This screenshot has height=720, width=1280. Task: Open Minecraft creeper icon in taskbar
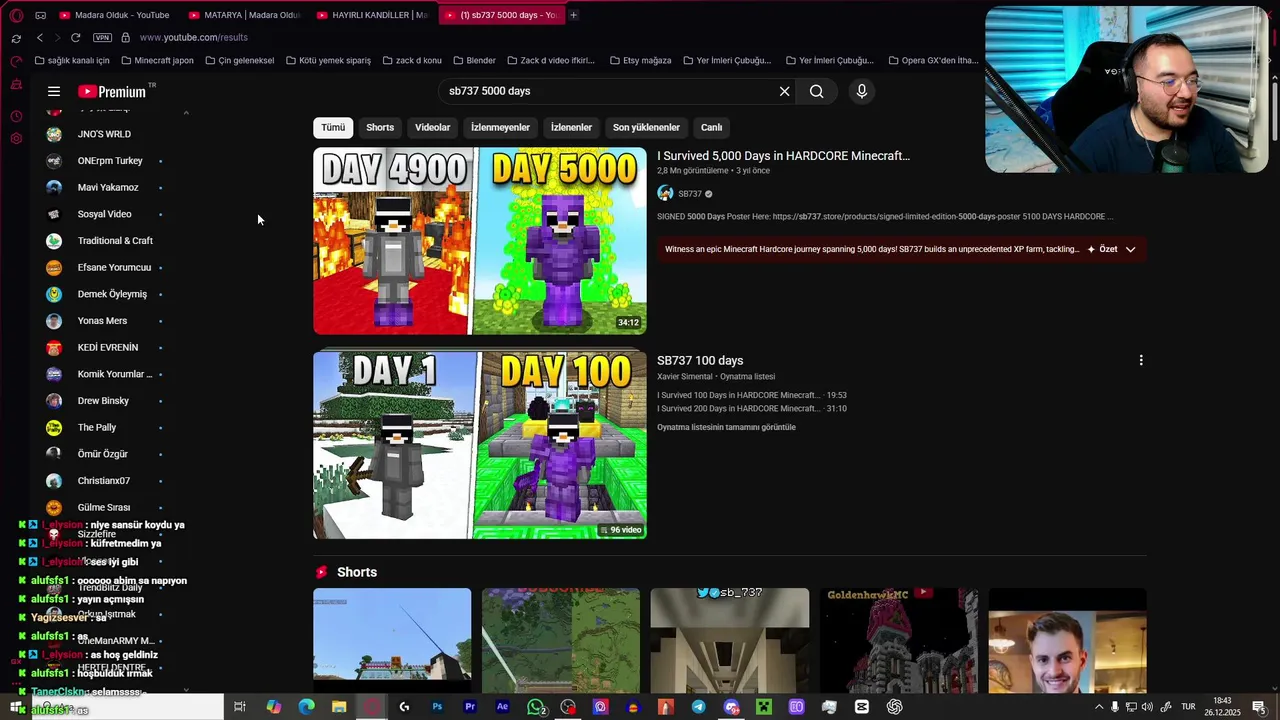pos(764,707)
